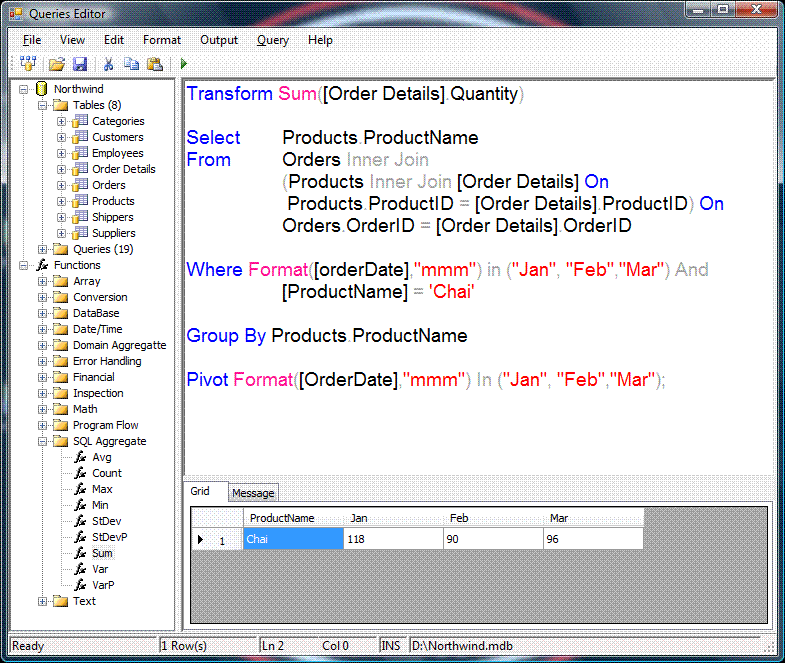This screenshot has height=663, width=785.
Task: Switch to the Message tab
Action: pos(253,493)
